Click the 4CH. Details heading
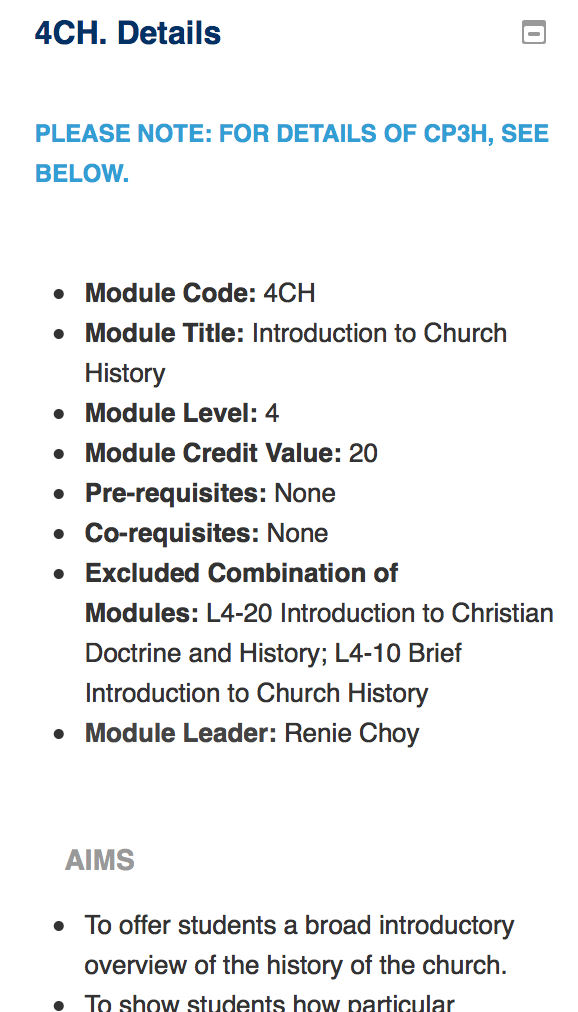Screen dimensions: 578x1012 point(128,33)
